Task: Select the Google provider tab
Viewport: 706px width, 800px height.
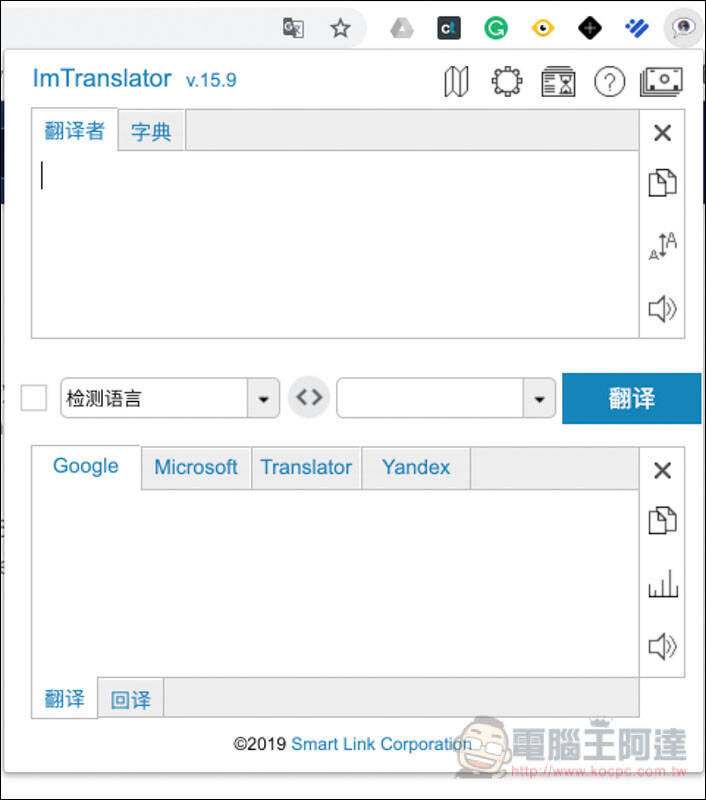Action: click(x=86, y=466)
